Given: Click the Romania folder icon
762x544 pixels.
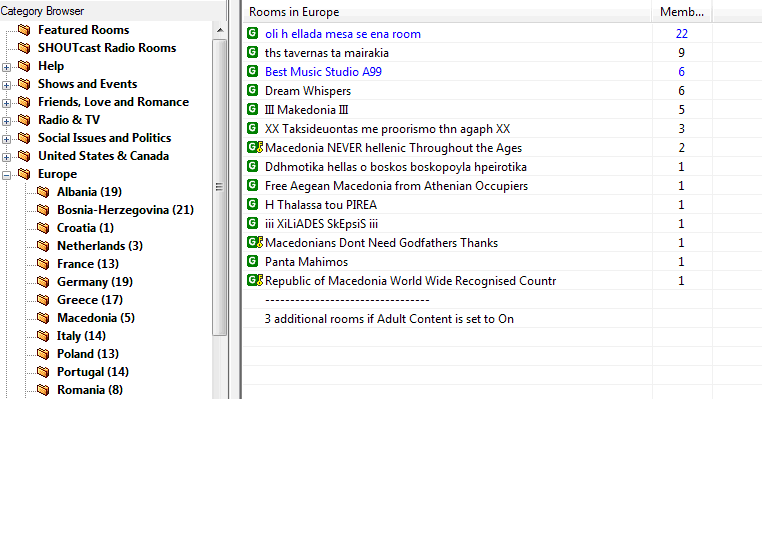Looking at the screenshot, I should 43,390.
